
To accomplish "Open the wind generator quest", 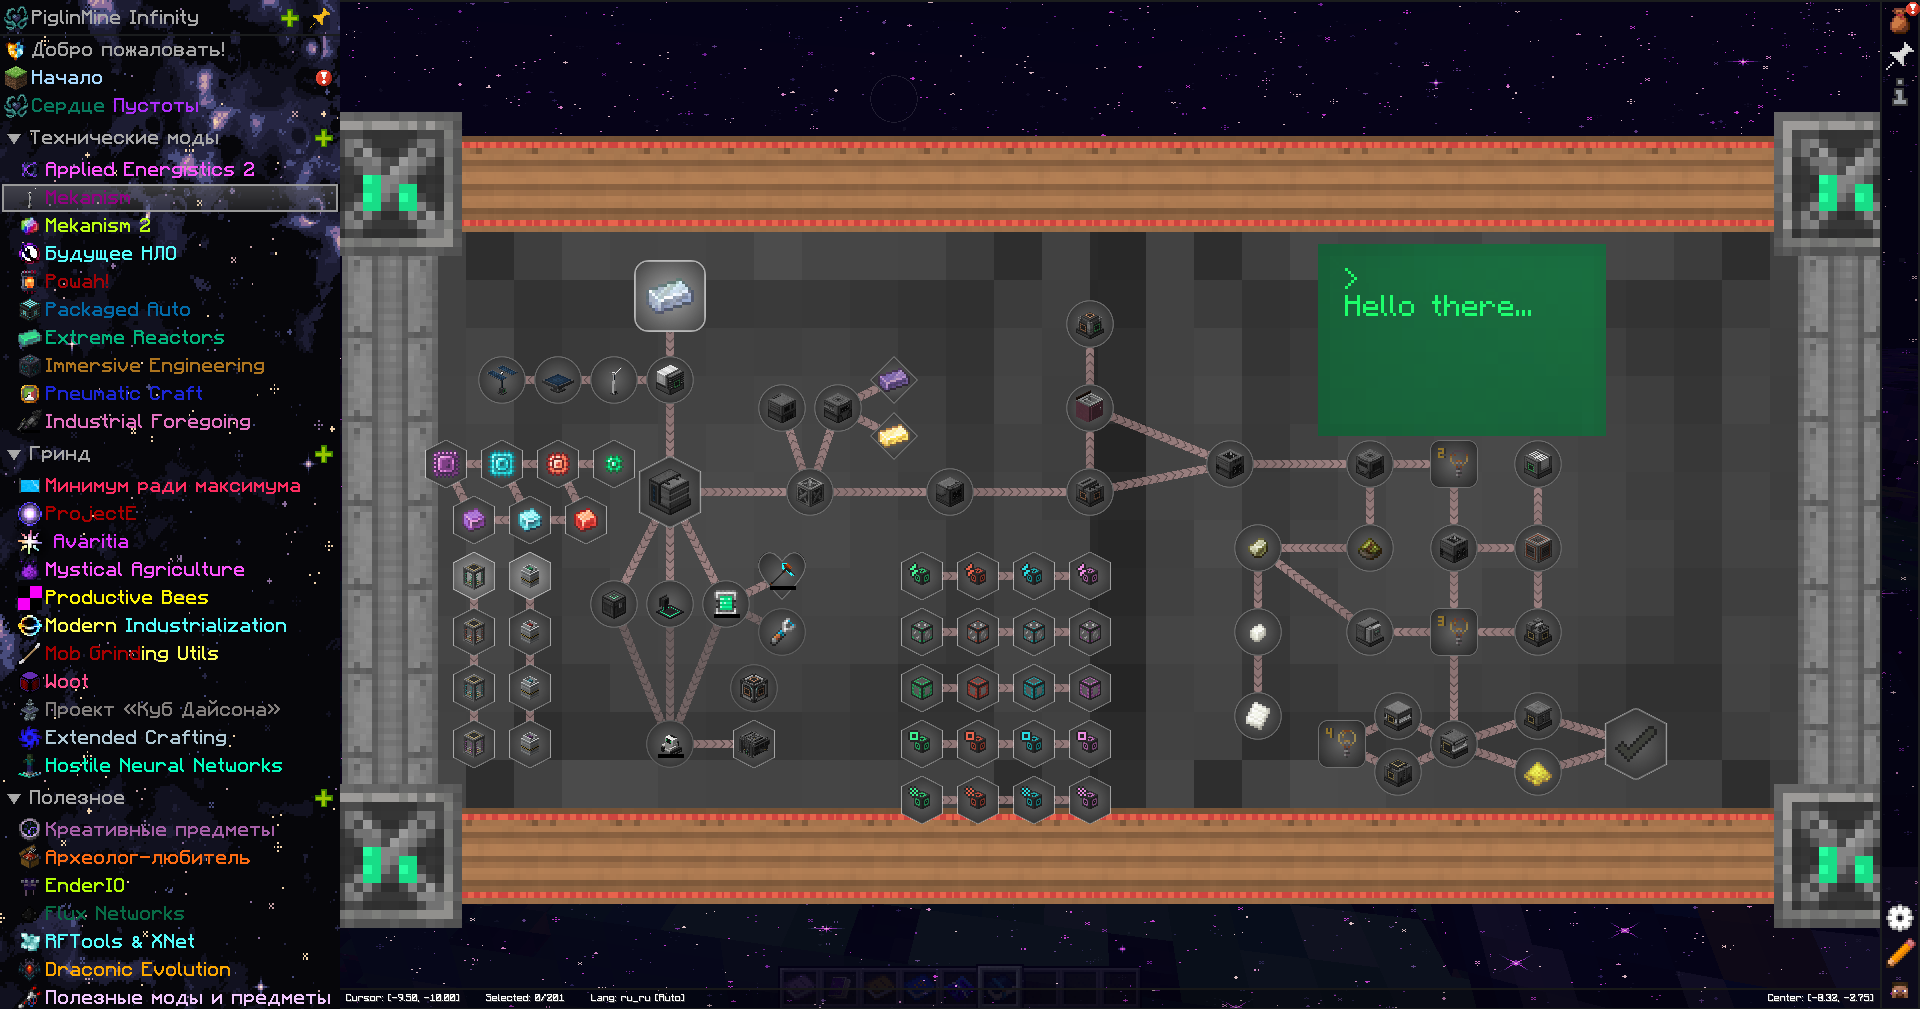I will (614, 380).
